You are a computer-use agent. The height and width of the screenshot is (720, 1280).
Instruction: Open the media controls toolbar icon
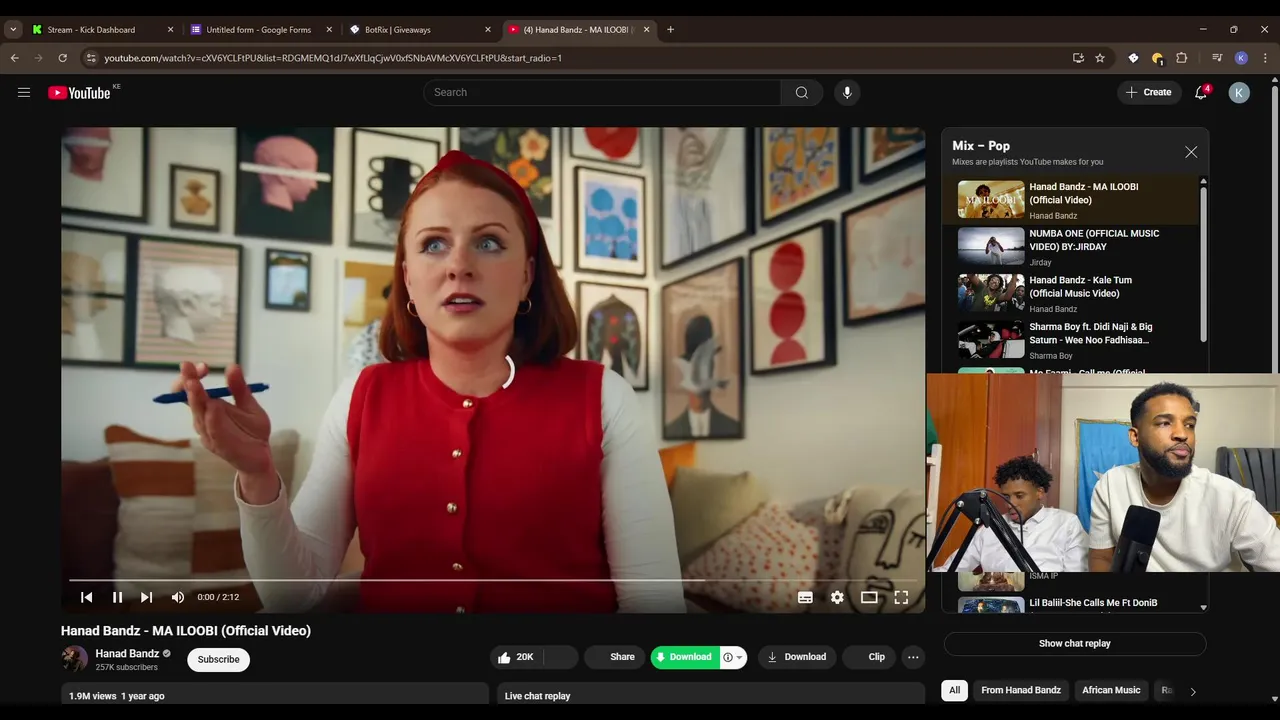pyautogui.click(x=1217, y=58)
